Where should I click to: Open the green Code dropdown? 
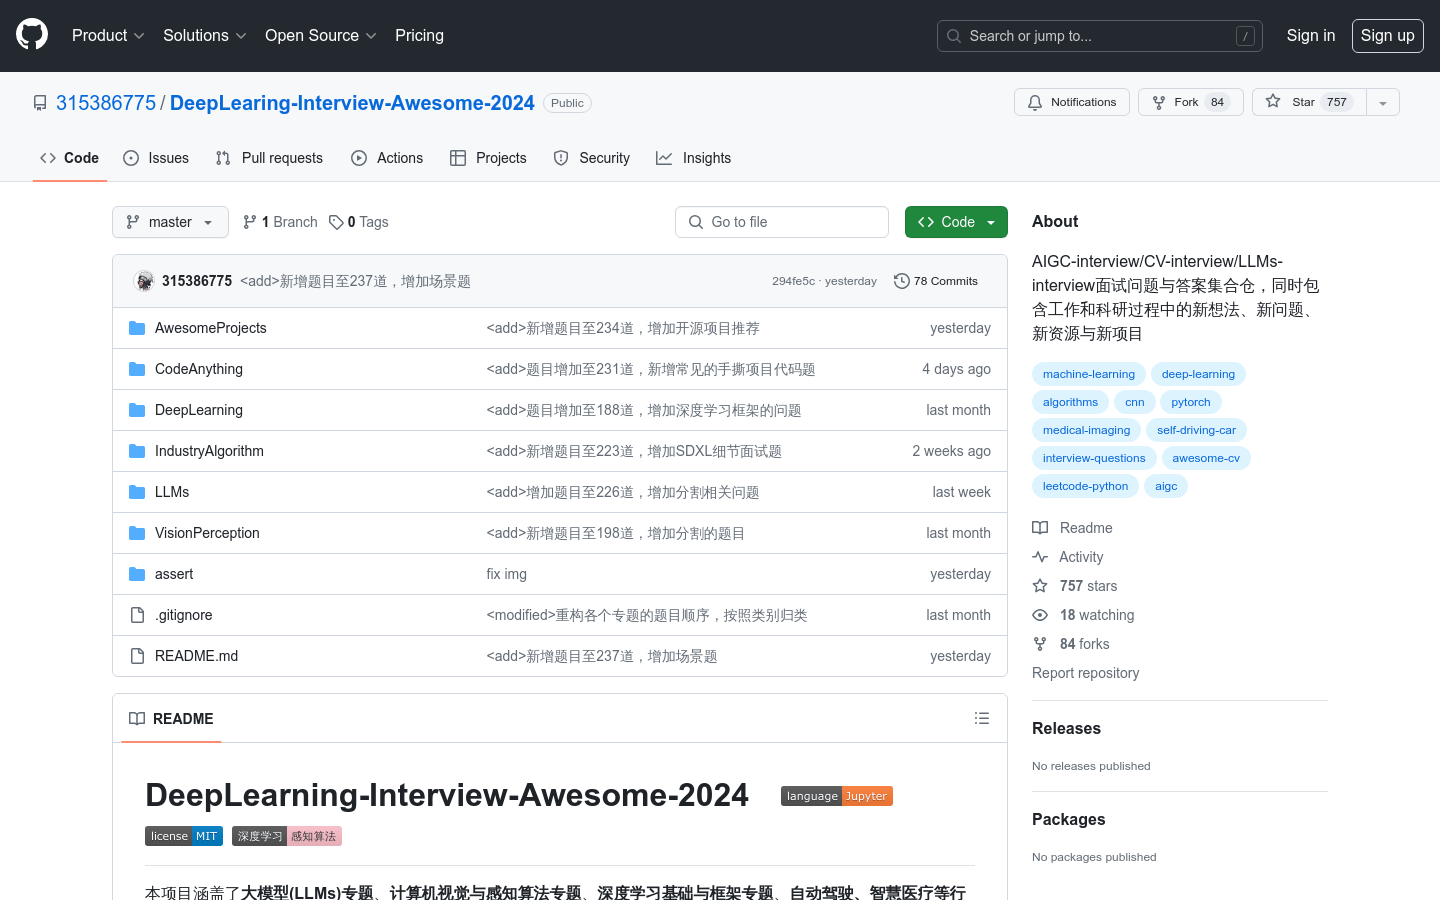click(x=956, y=222)
